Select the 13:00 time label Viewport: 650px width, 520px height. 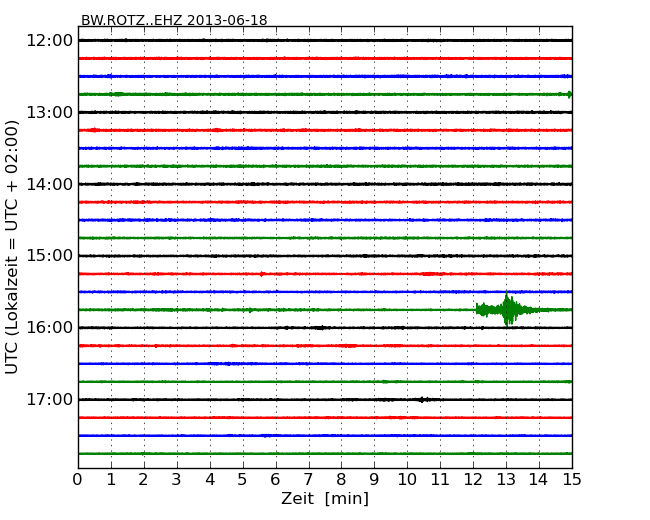49,112
